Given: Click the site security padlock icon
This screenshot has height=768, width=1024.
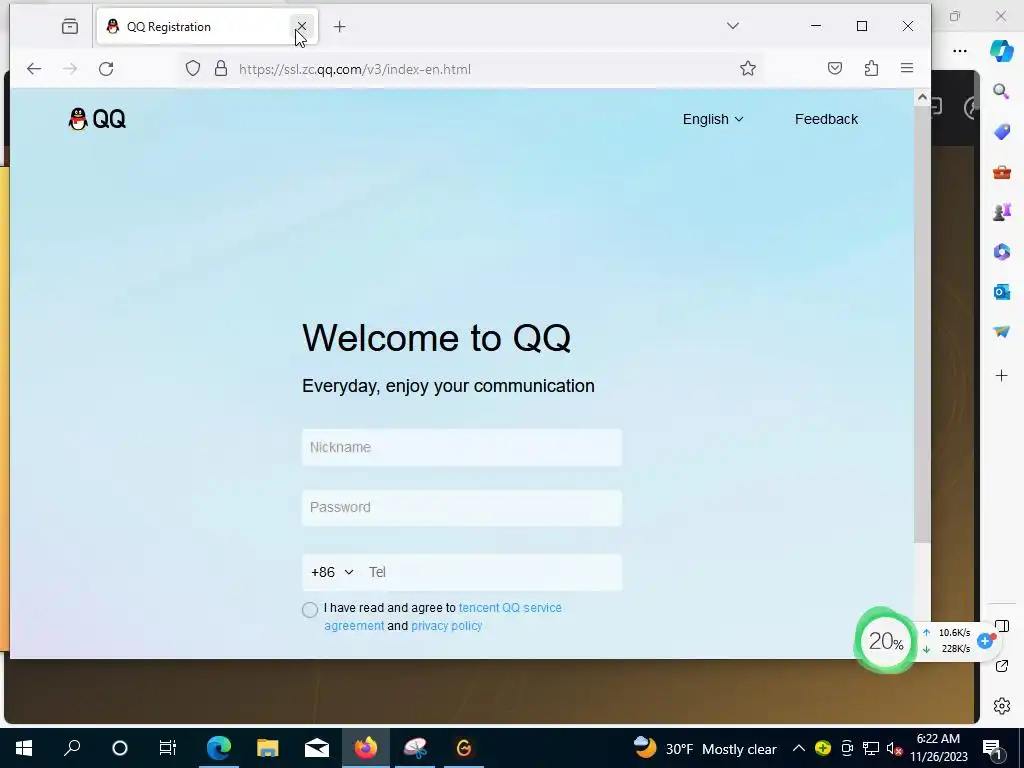Looking at the screenshot, I should (x=221, y=69).
